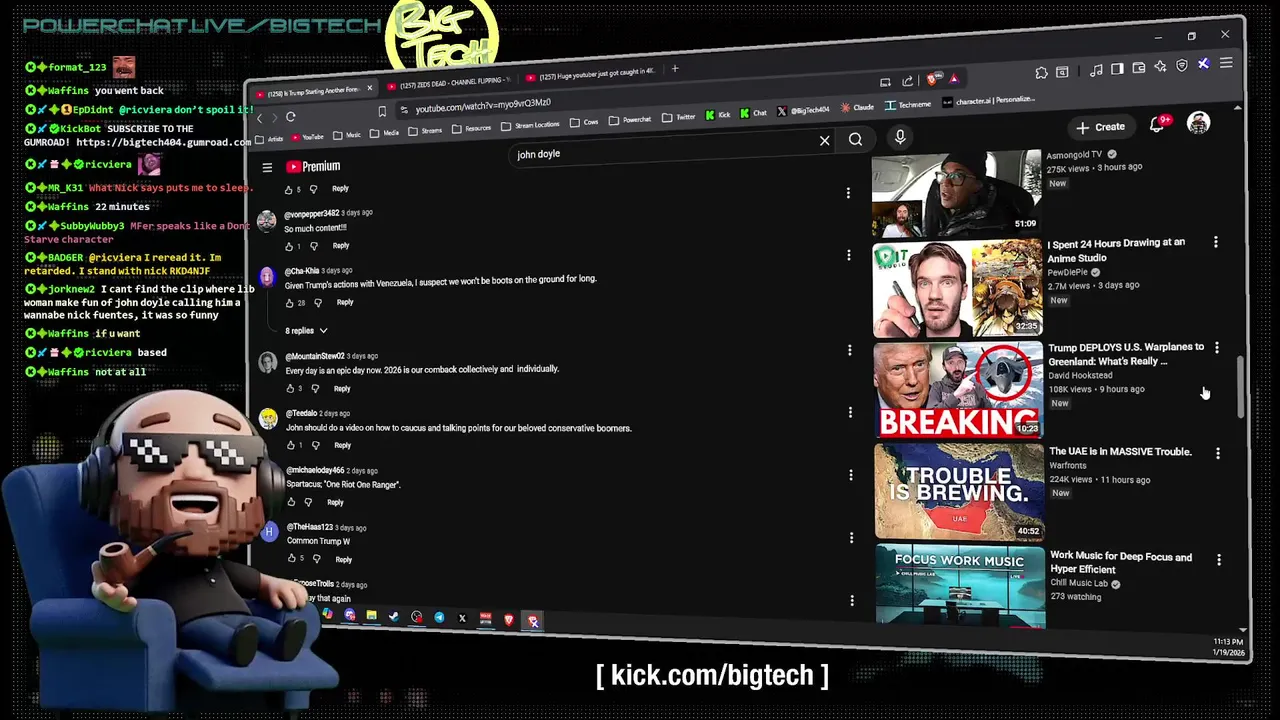Go to YouTube Premium home logo

pos(314,167)
